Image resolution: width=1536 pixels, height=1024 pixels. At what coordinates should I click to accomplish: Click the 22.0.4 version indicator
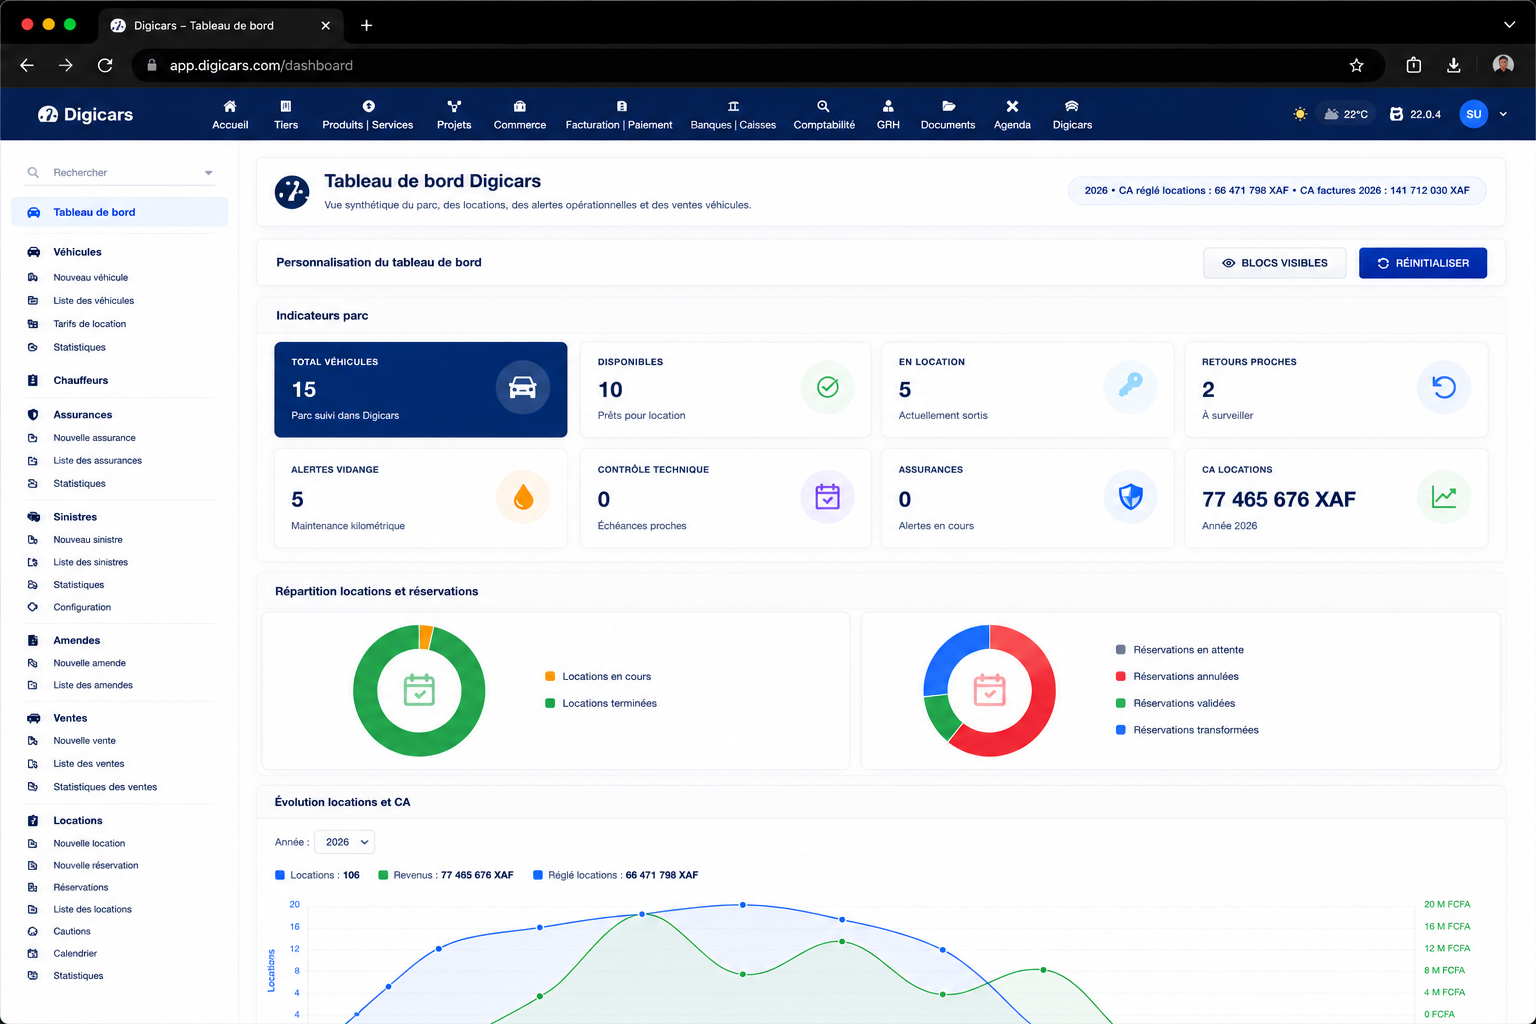pyautogui.click(x=1415, y=114)
